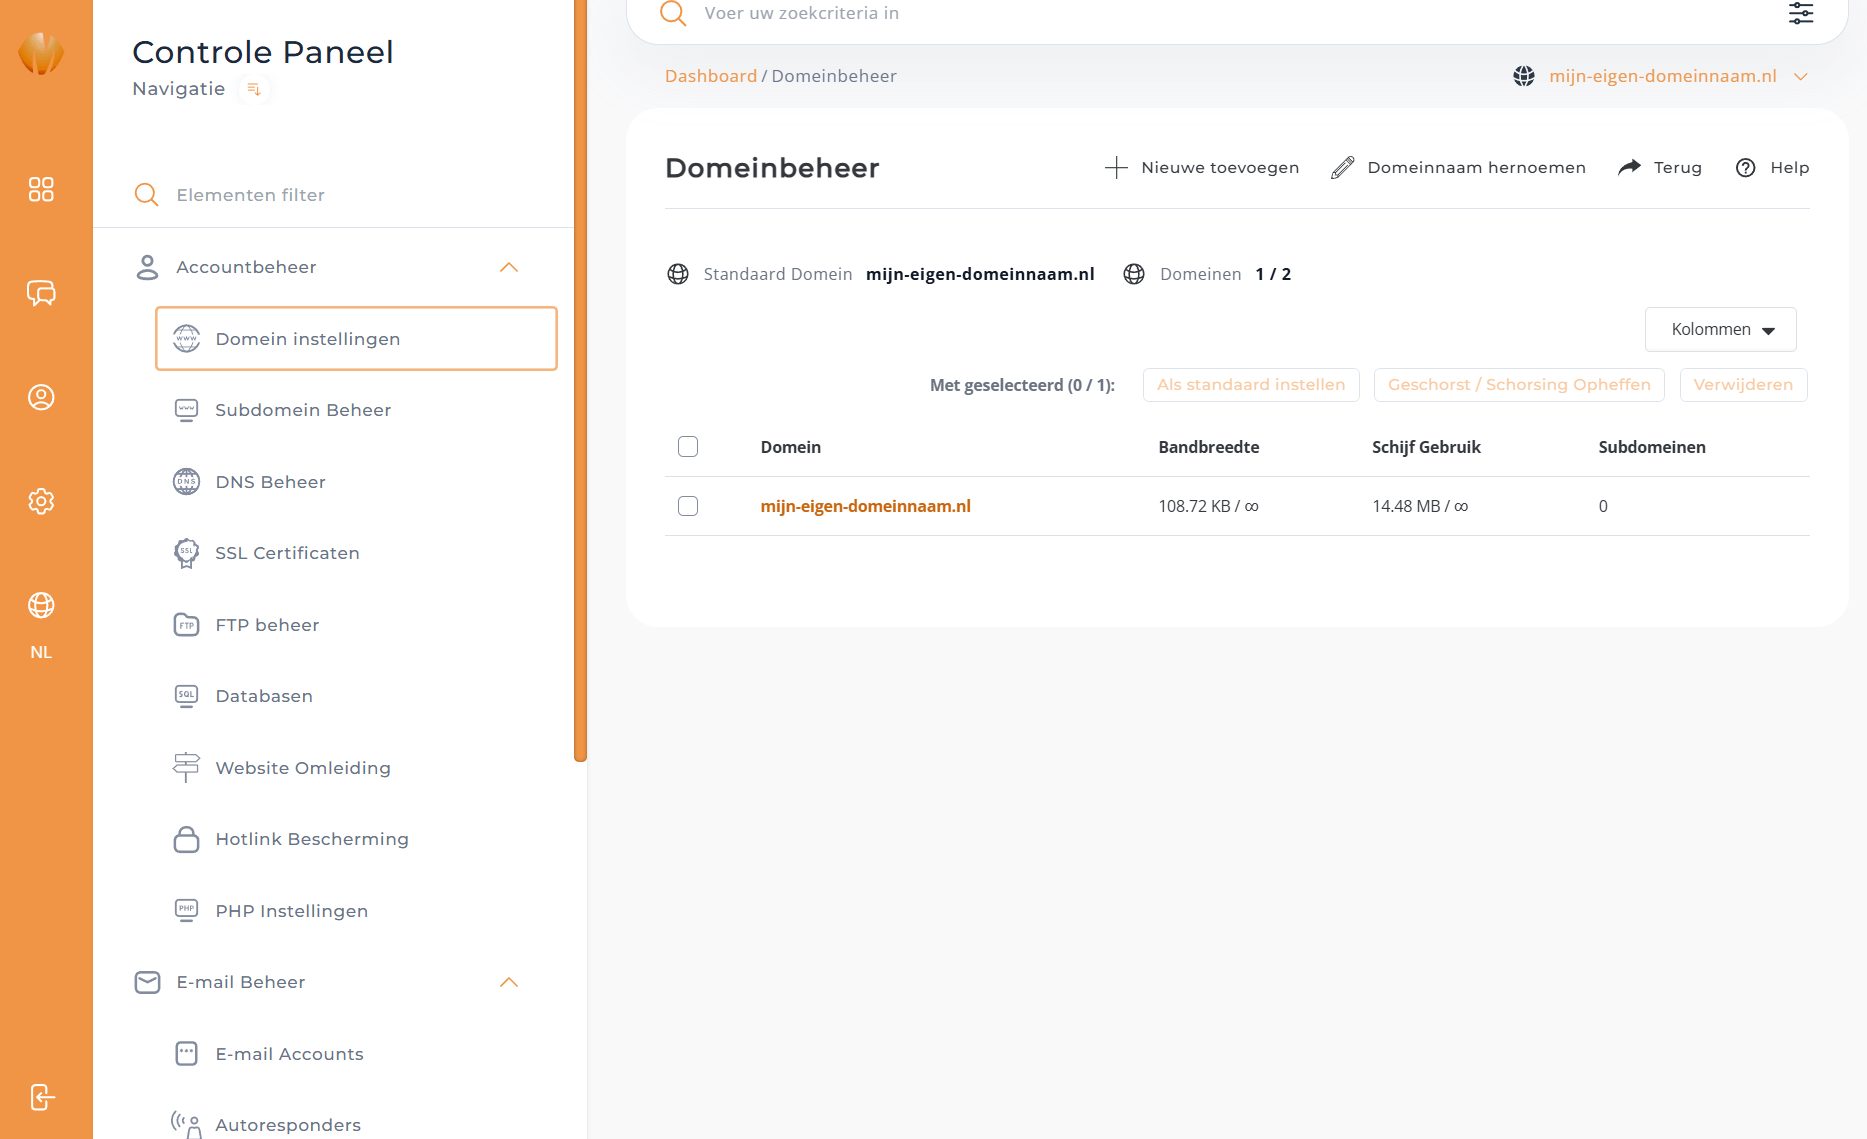Image resolution: width=1867 pixels, height=1139 pixels.
Task: Click the E-mail Accounts icon
Action: 187,1054
